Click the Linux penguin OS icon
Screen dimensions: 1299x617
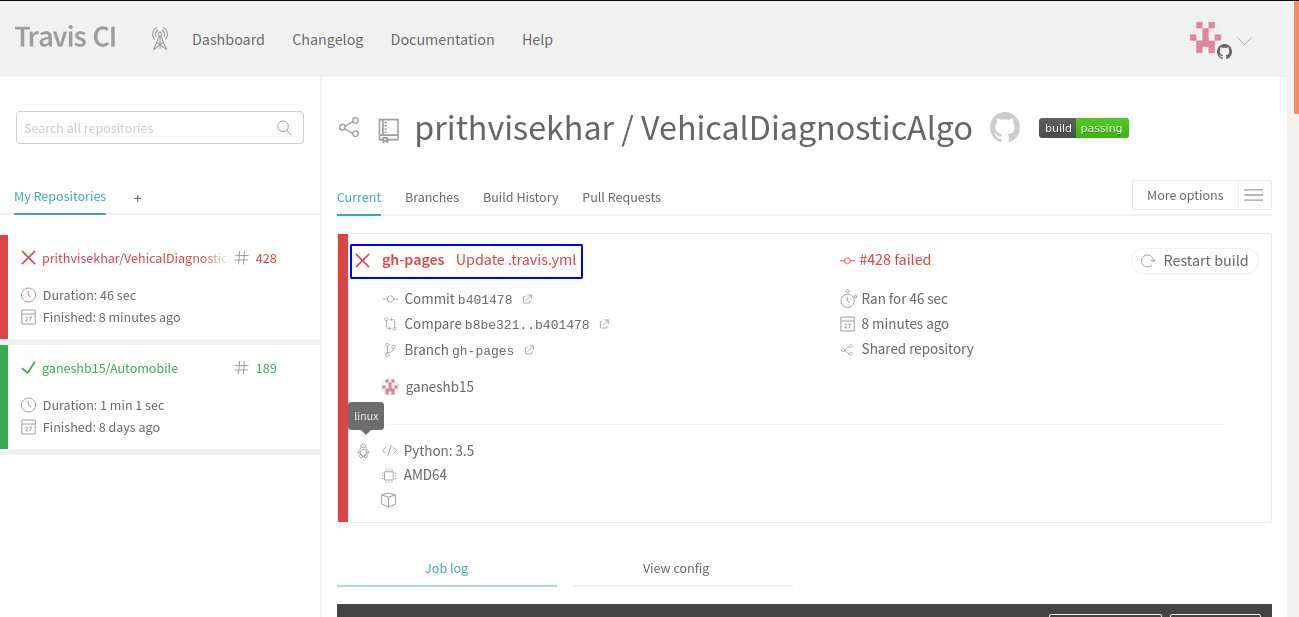tap(364, 451)
